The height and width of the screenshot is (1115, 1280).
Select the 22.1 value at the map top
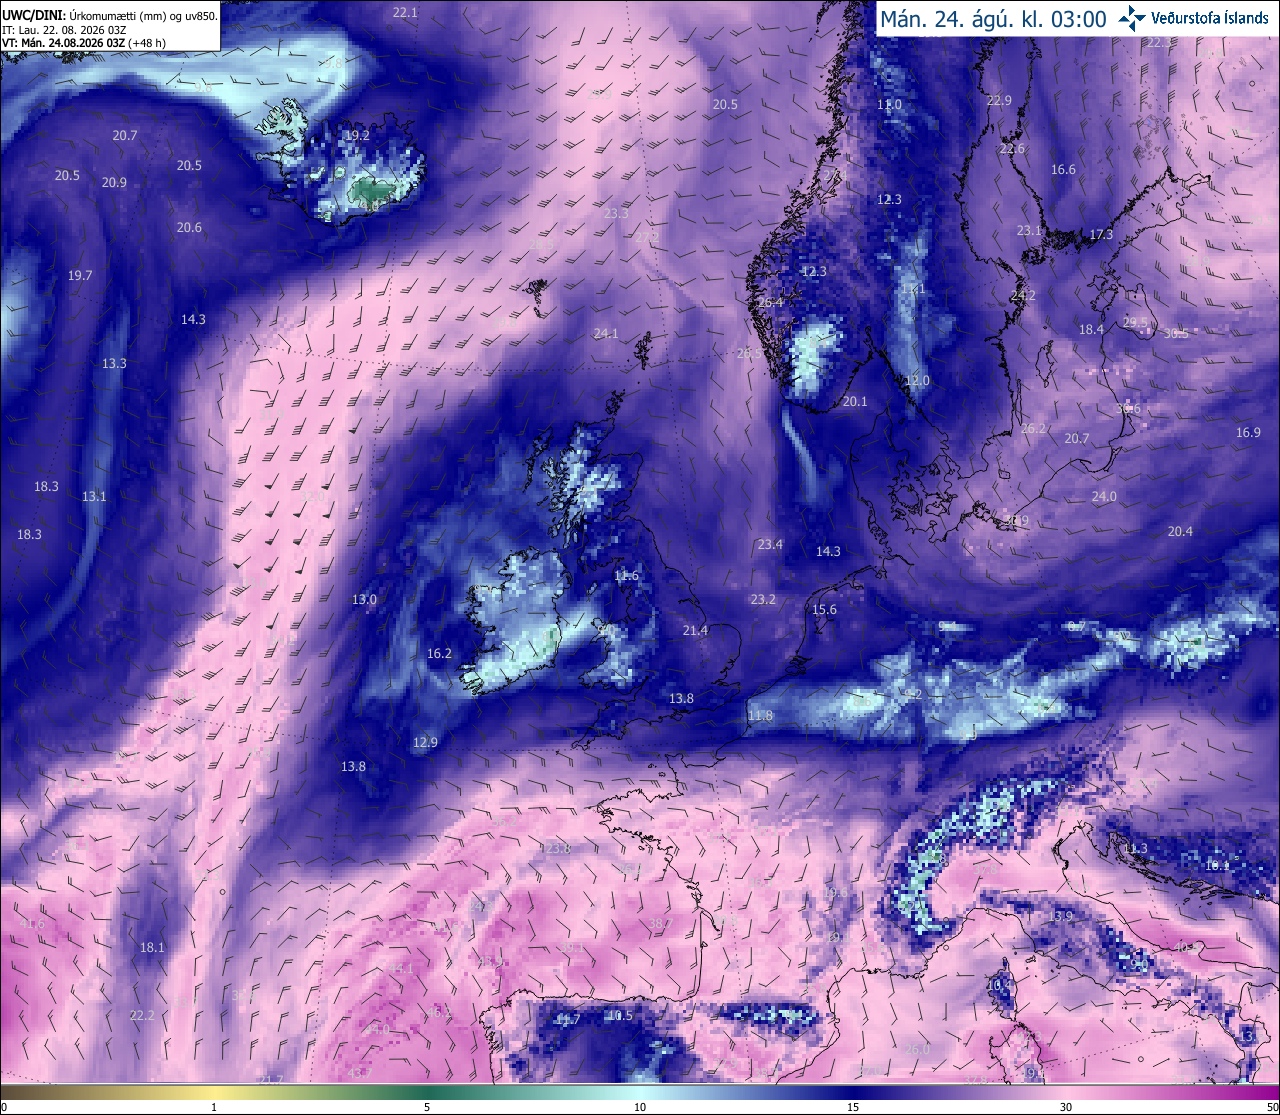click(x=405, y=13)
